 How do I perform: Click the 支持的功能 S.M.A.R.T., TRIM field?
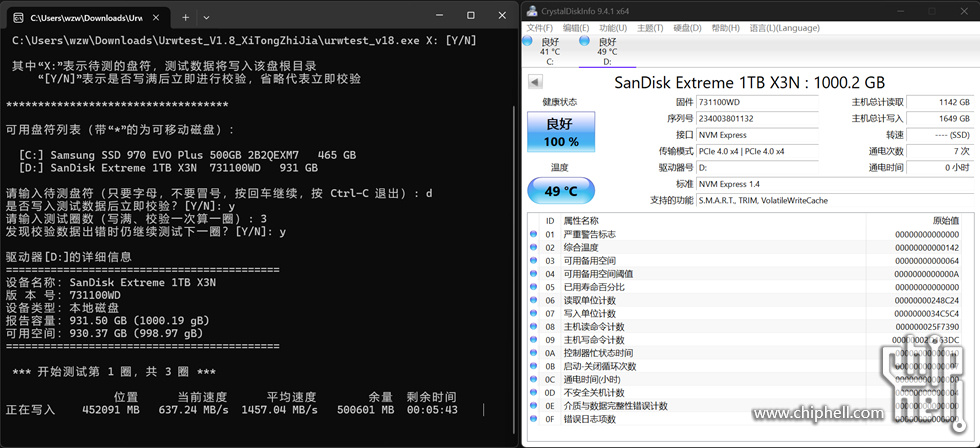[835, 201]
